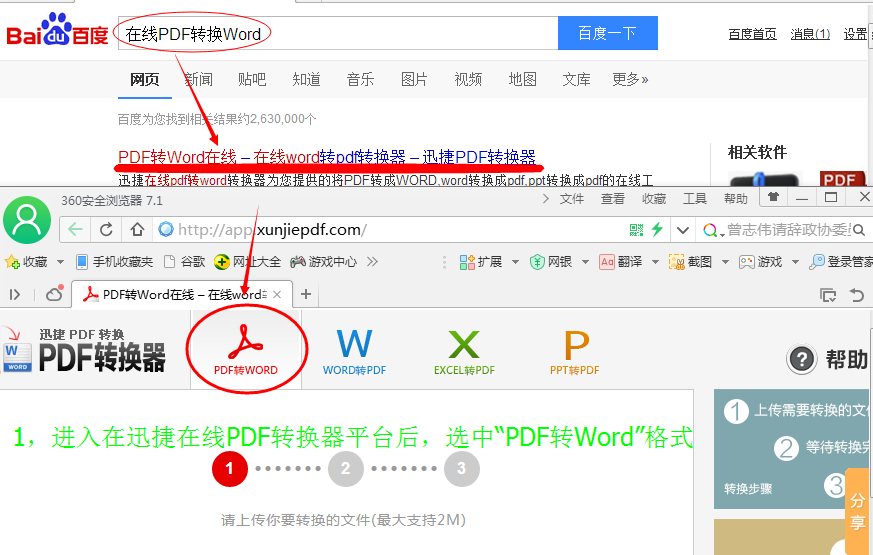Viewport: 873px width, 555px height.
Task: Switch to the 音乐 search tab
Action: tap(360, 80)
